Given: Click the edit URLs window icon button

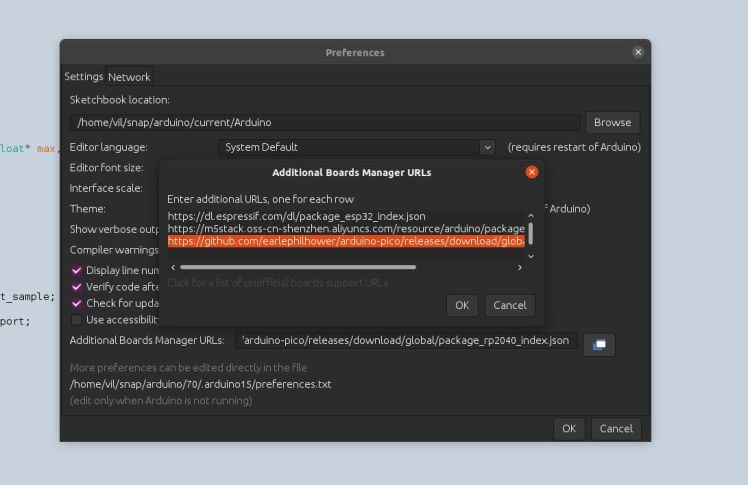Looking at the screenshot, I should pyautogui.click(x=599, y=344).
